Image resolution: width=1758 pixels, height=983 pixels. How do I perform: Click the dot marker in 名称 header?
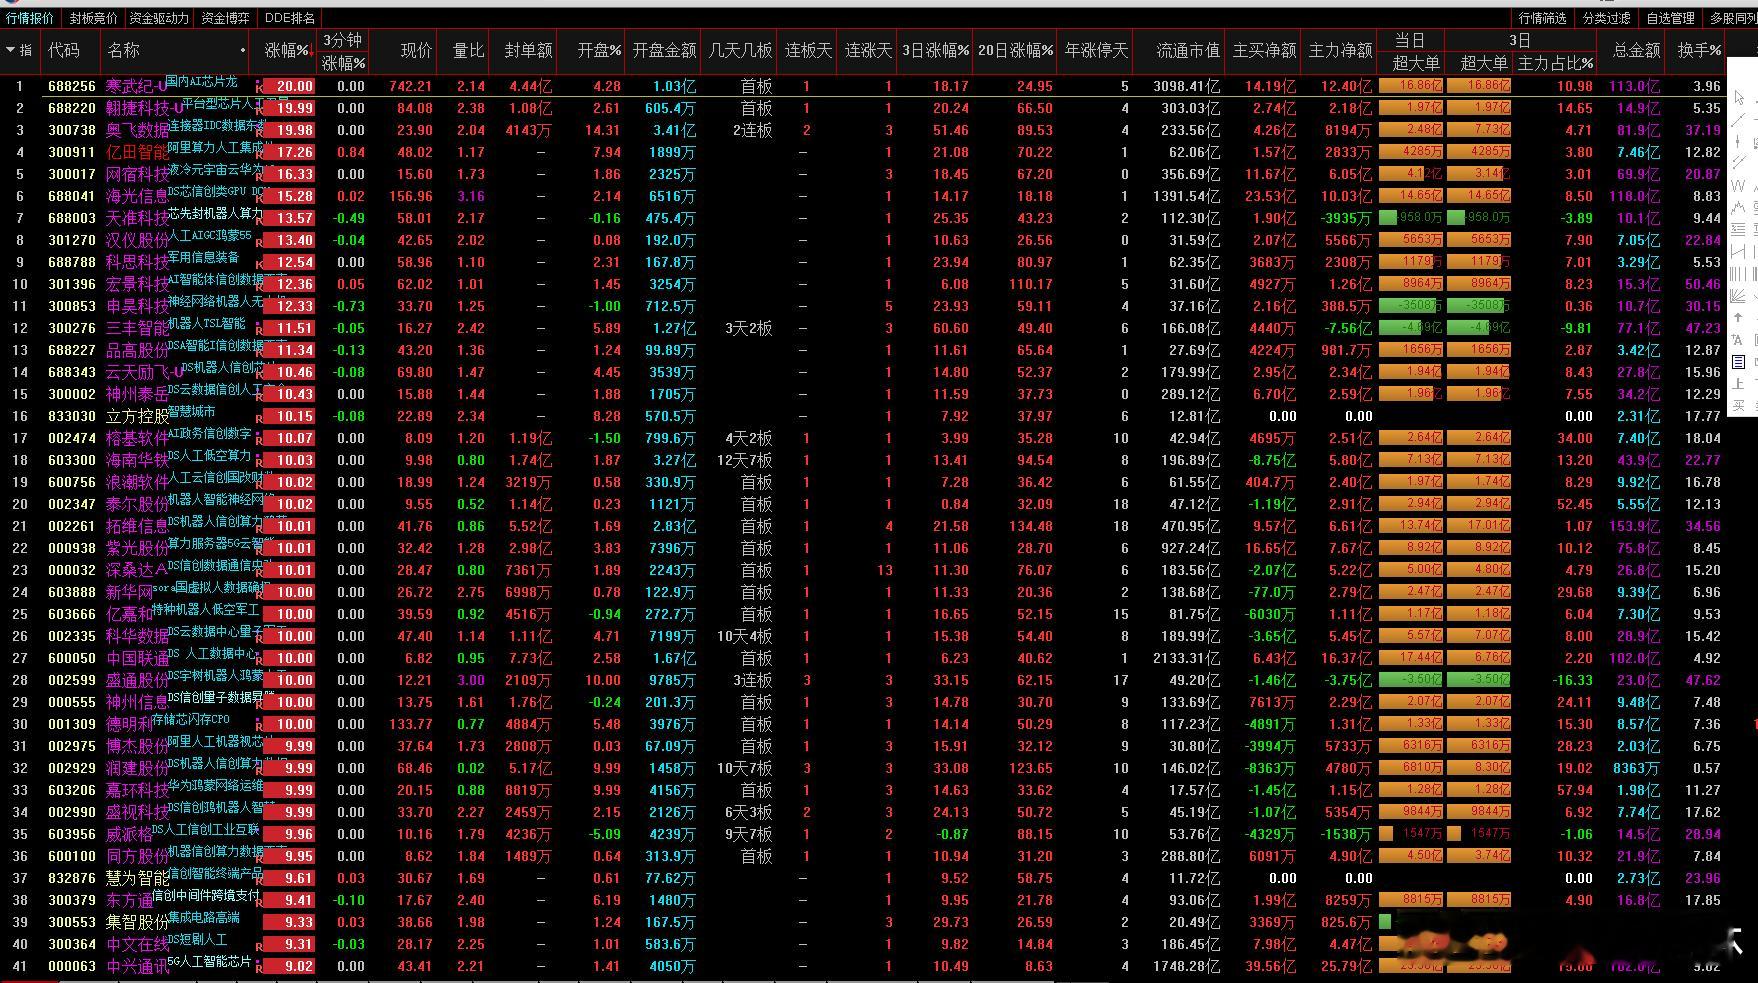tap(243, 50)
